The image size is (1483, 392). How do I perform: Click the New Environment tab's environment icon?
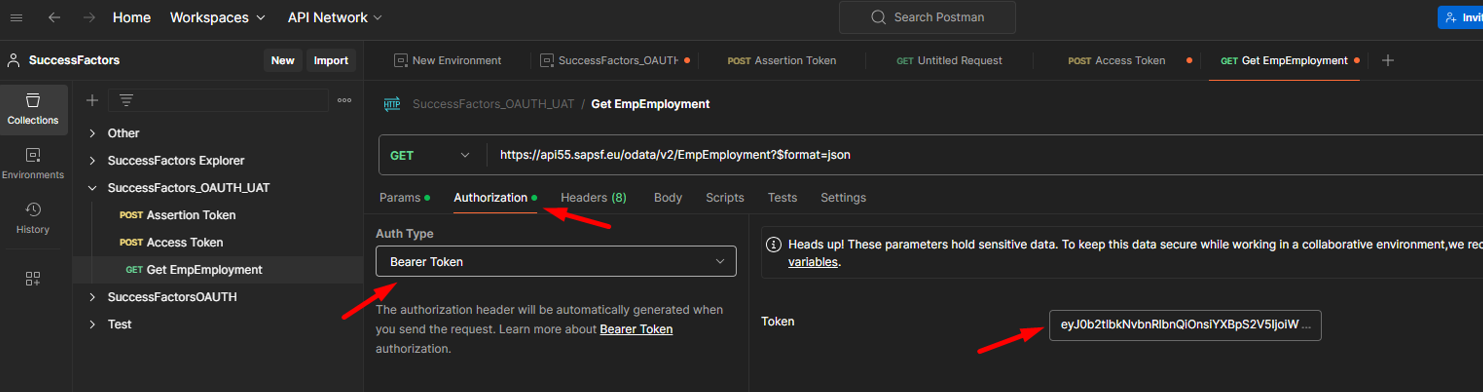coord(400,60)
